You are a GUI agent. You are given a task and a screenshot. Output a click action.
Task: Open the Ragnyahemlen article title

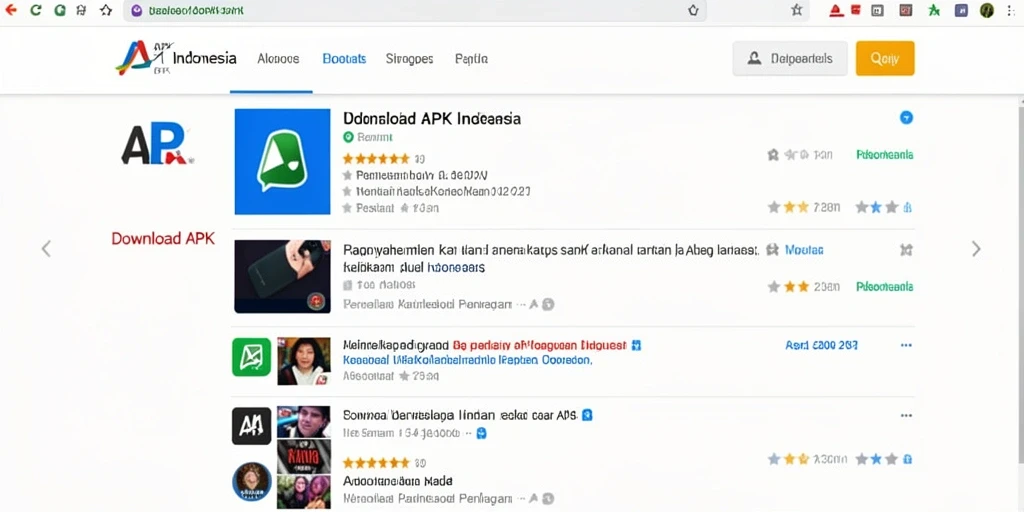coord(551,259)
